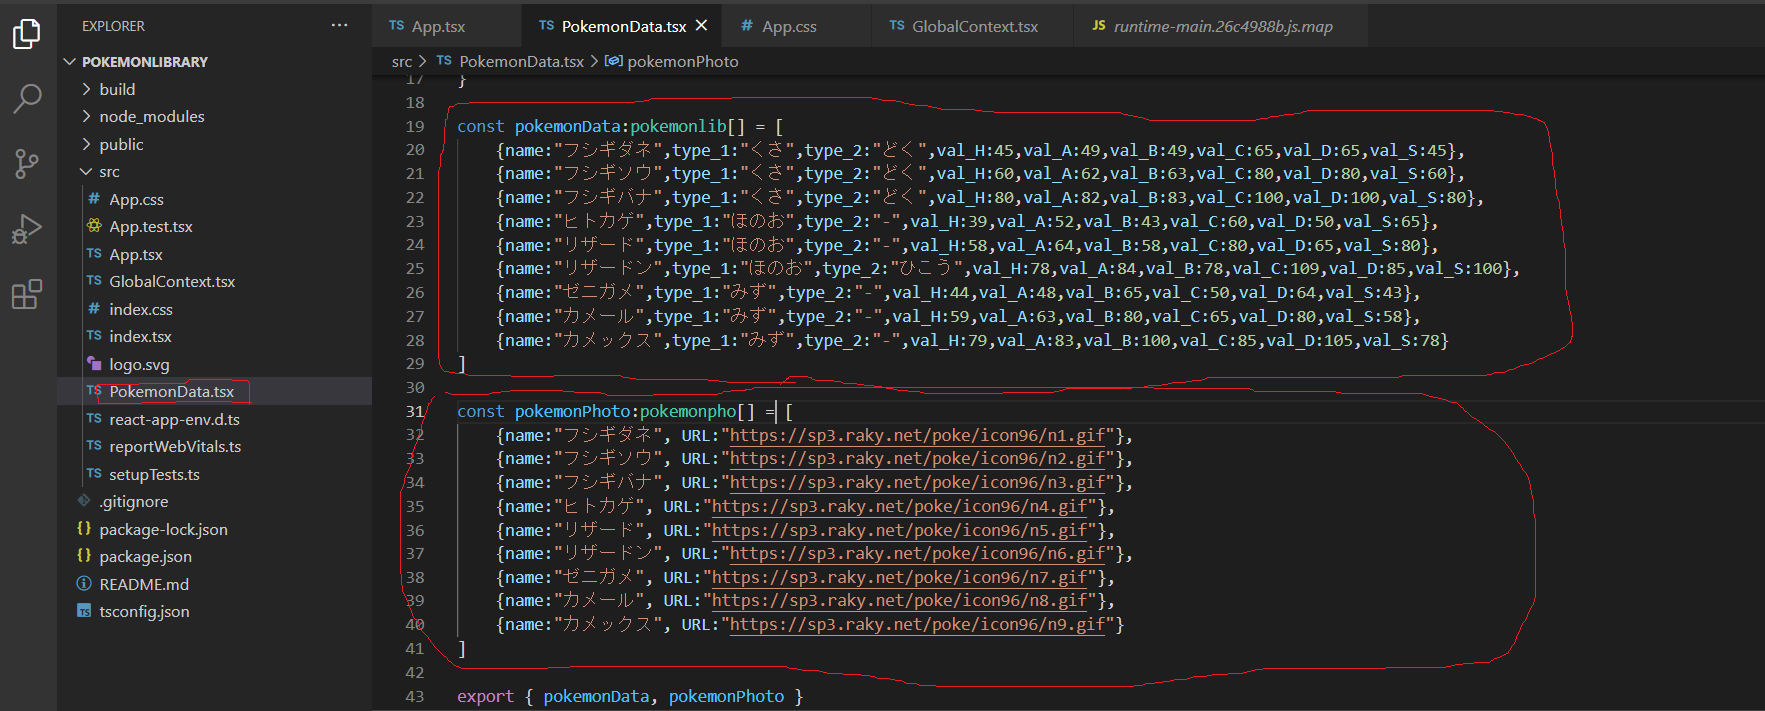
Task: Follow the n7.gif URL link on line 38
Action: [899, 577]
